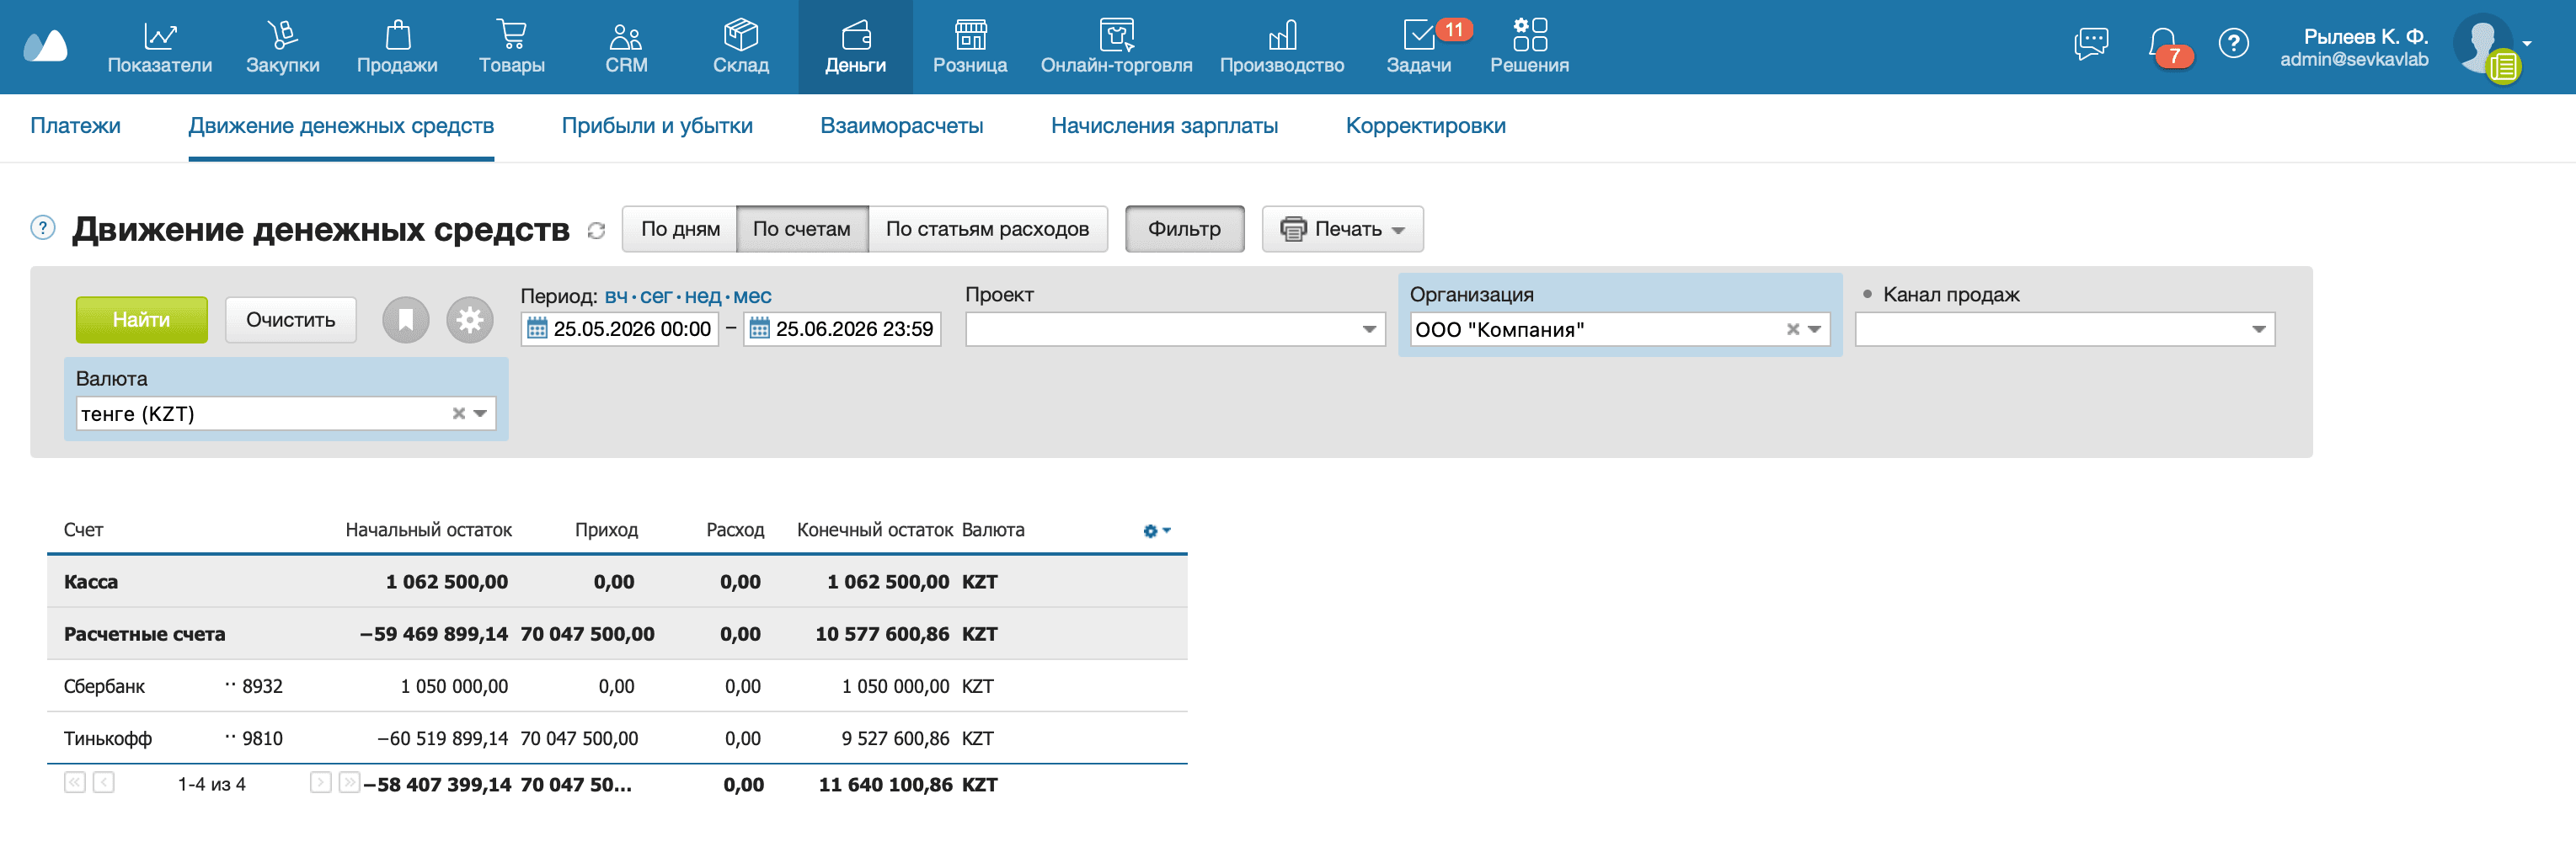Open the Закупки section

[283, 47]
